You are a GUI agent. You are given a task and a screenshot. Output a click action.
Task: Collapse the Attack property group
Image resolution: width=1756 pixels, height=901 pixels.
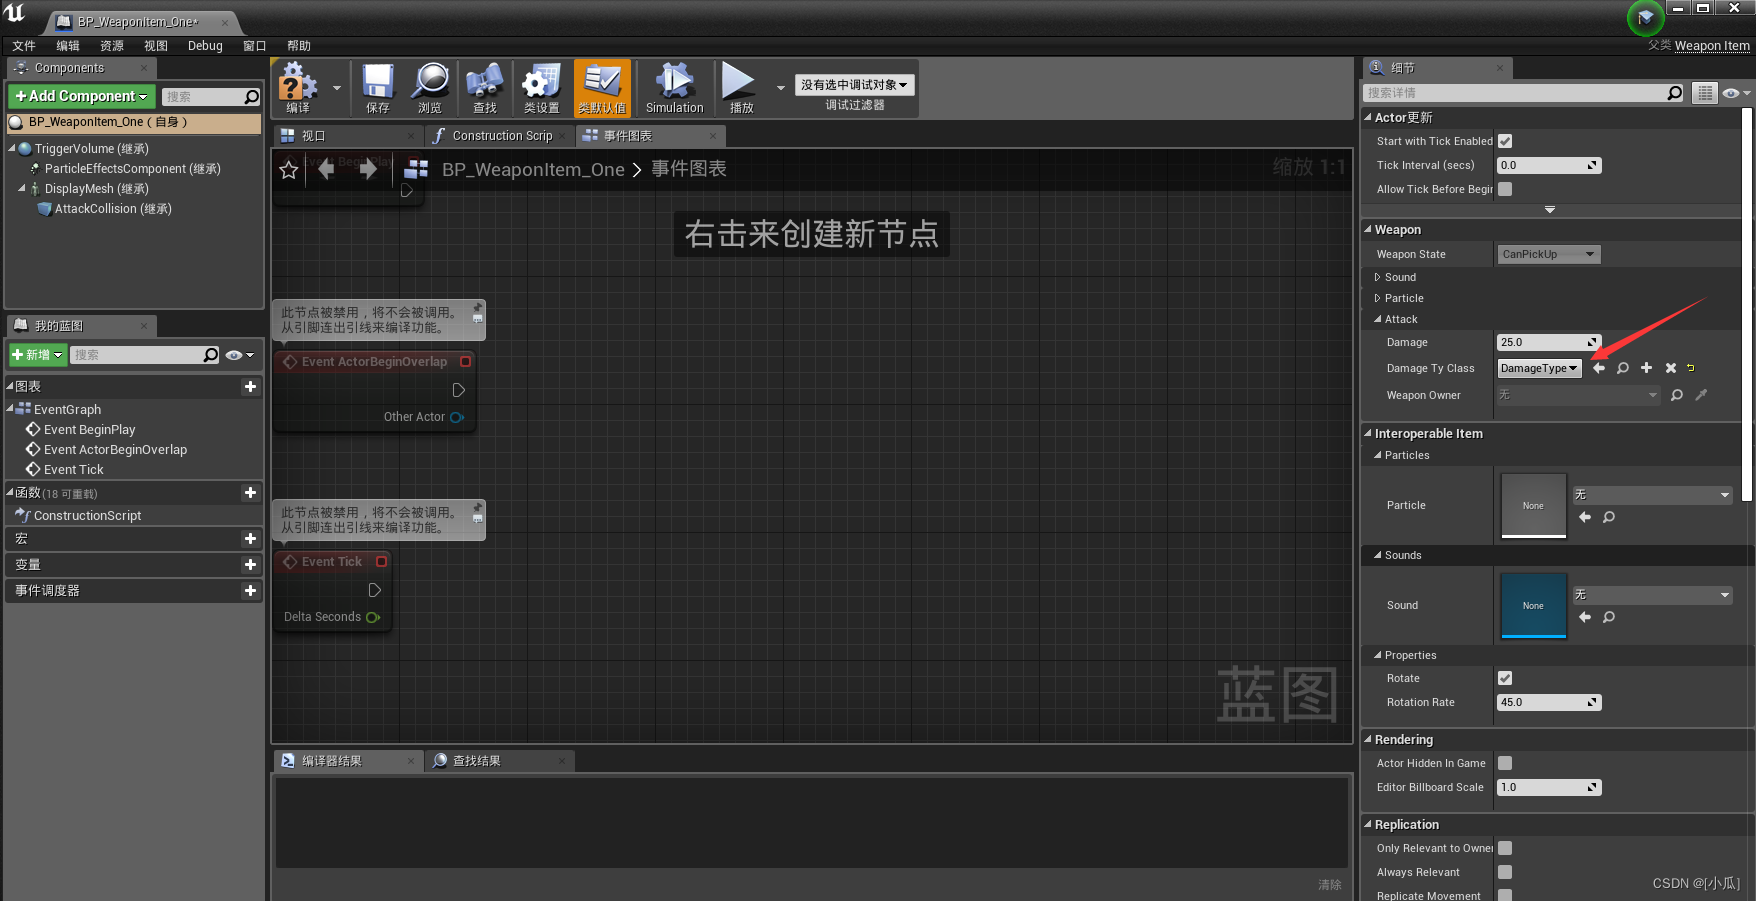pos(1378,319)
